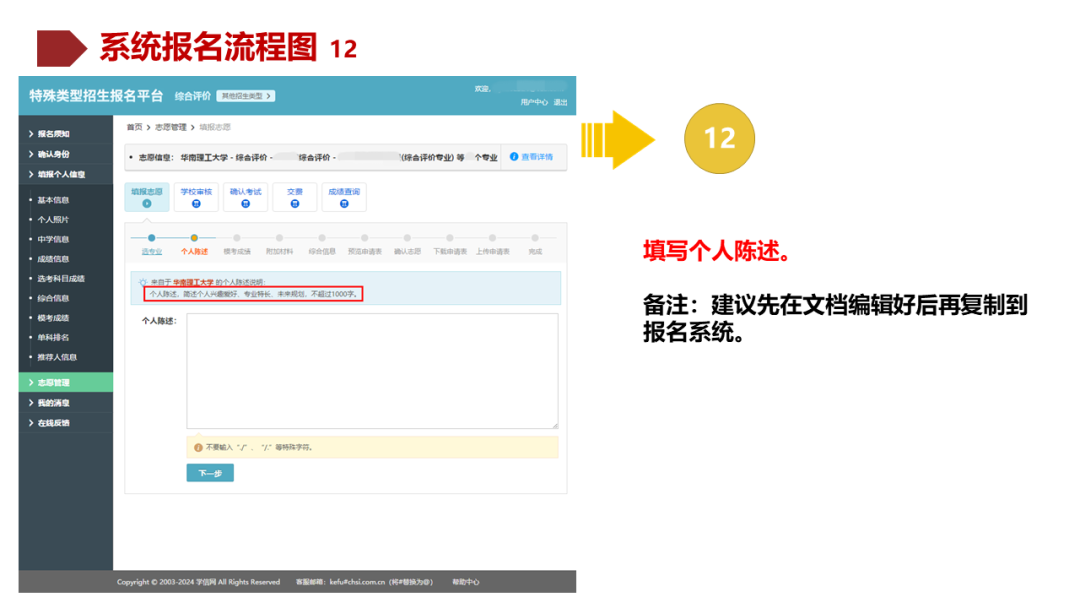Collapse the 填报个人信息 sidebar section

[65, 174]
